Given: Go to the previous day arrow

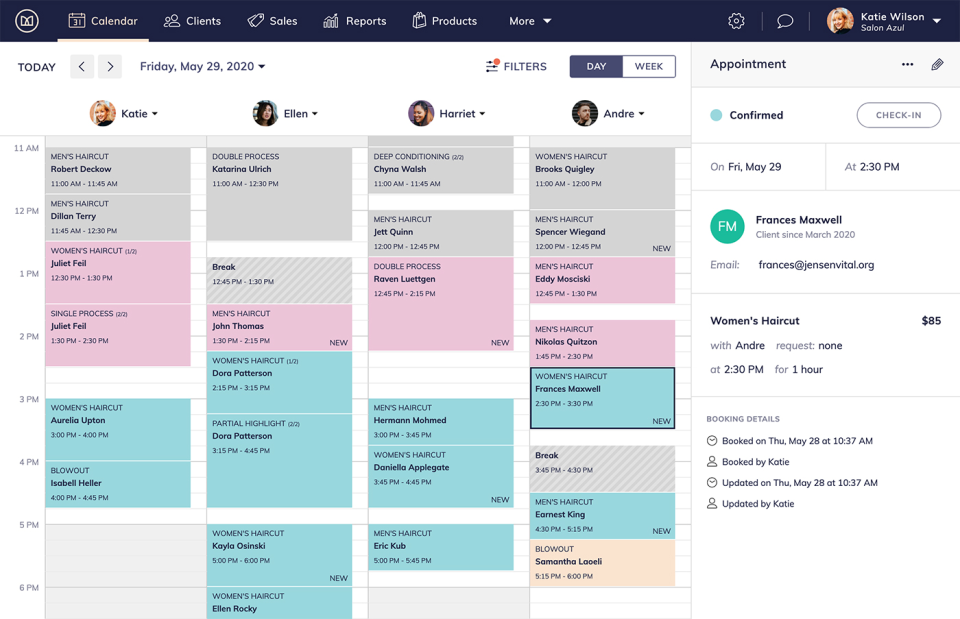Looking at the screenshot, I should click(82, 66).
